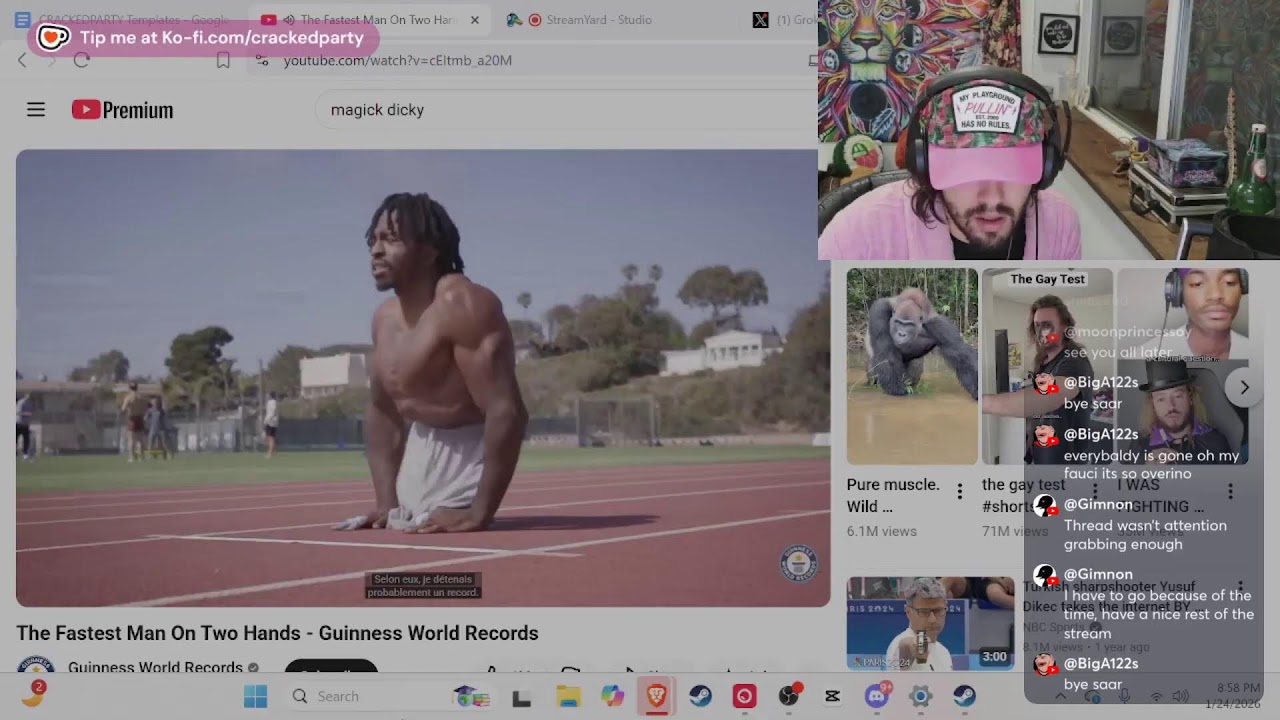
Task: Open the microphone tray icon
Action: (1124, 696)
